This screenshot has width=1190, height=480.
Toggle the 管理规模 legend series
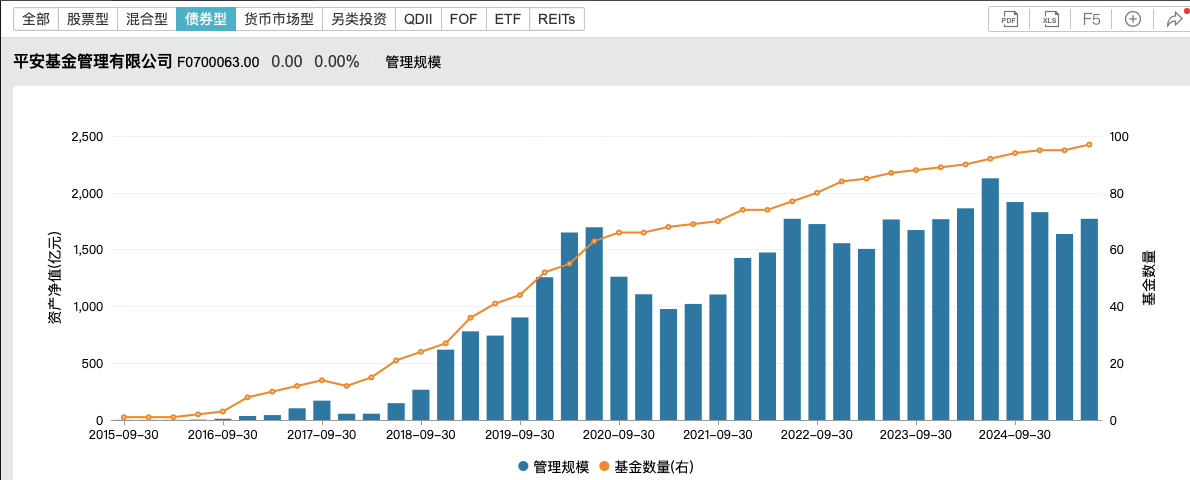tap(553, 466)
